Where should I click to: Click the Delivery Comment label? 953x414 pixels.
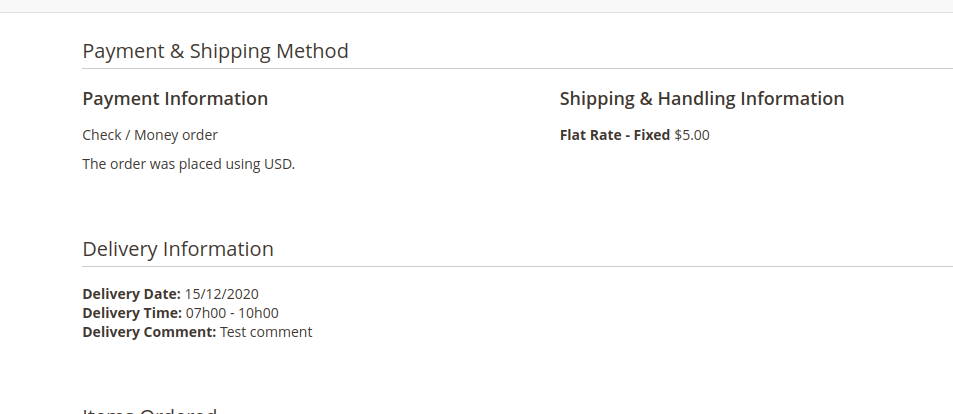(149, 332)
